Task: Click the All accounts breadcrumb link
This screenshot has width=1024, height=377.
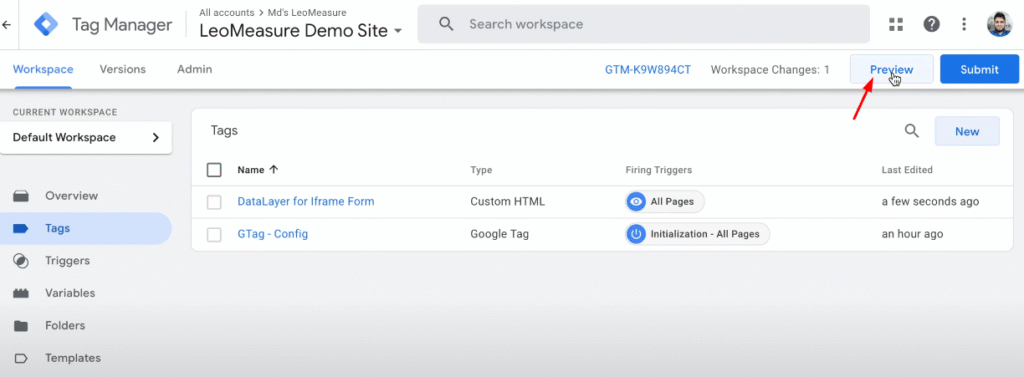Action: coord(227,12)
